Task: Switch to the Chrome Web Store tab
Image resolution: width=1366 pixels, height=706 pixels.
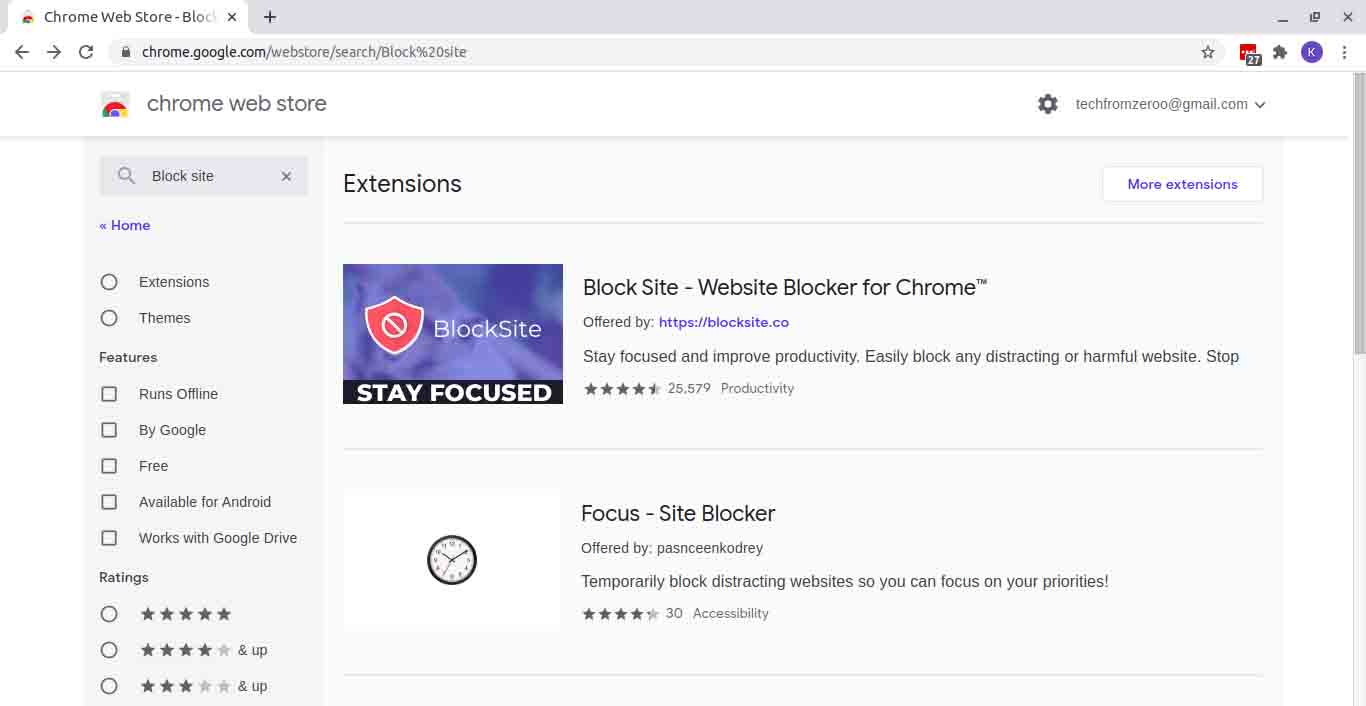Action: tap(127, 17)
